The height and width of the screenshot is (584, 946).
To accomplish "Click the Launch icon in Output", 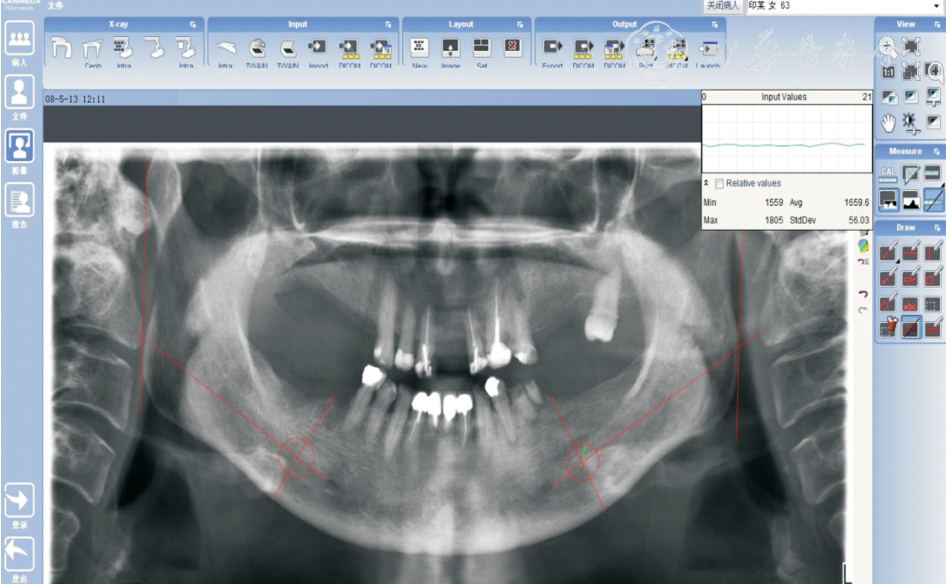I will [x=708, y=48].
